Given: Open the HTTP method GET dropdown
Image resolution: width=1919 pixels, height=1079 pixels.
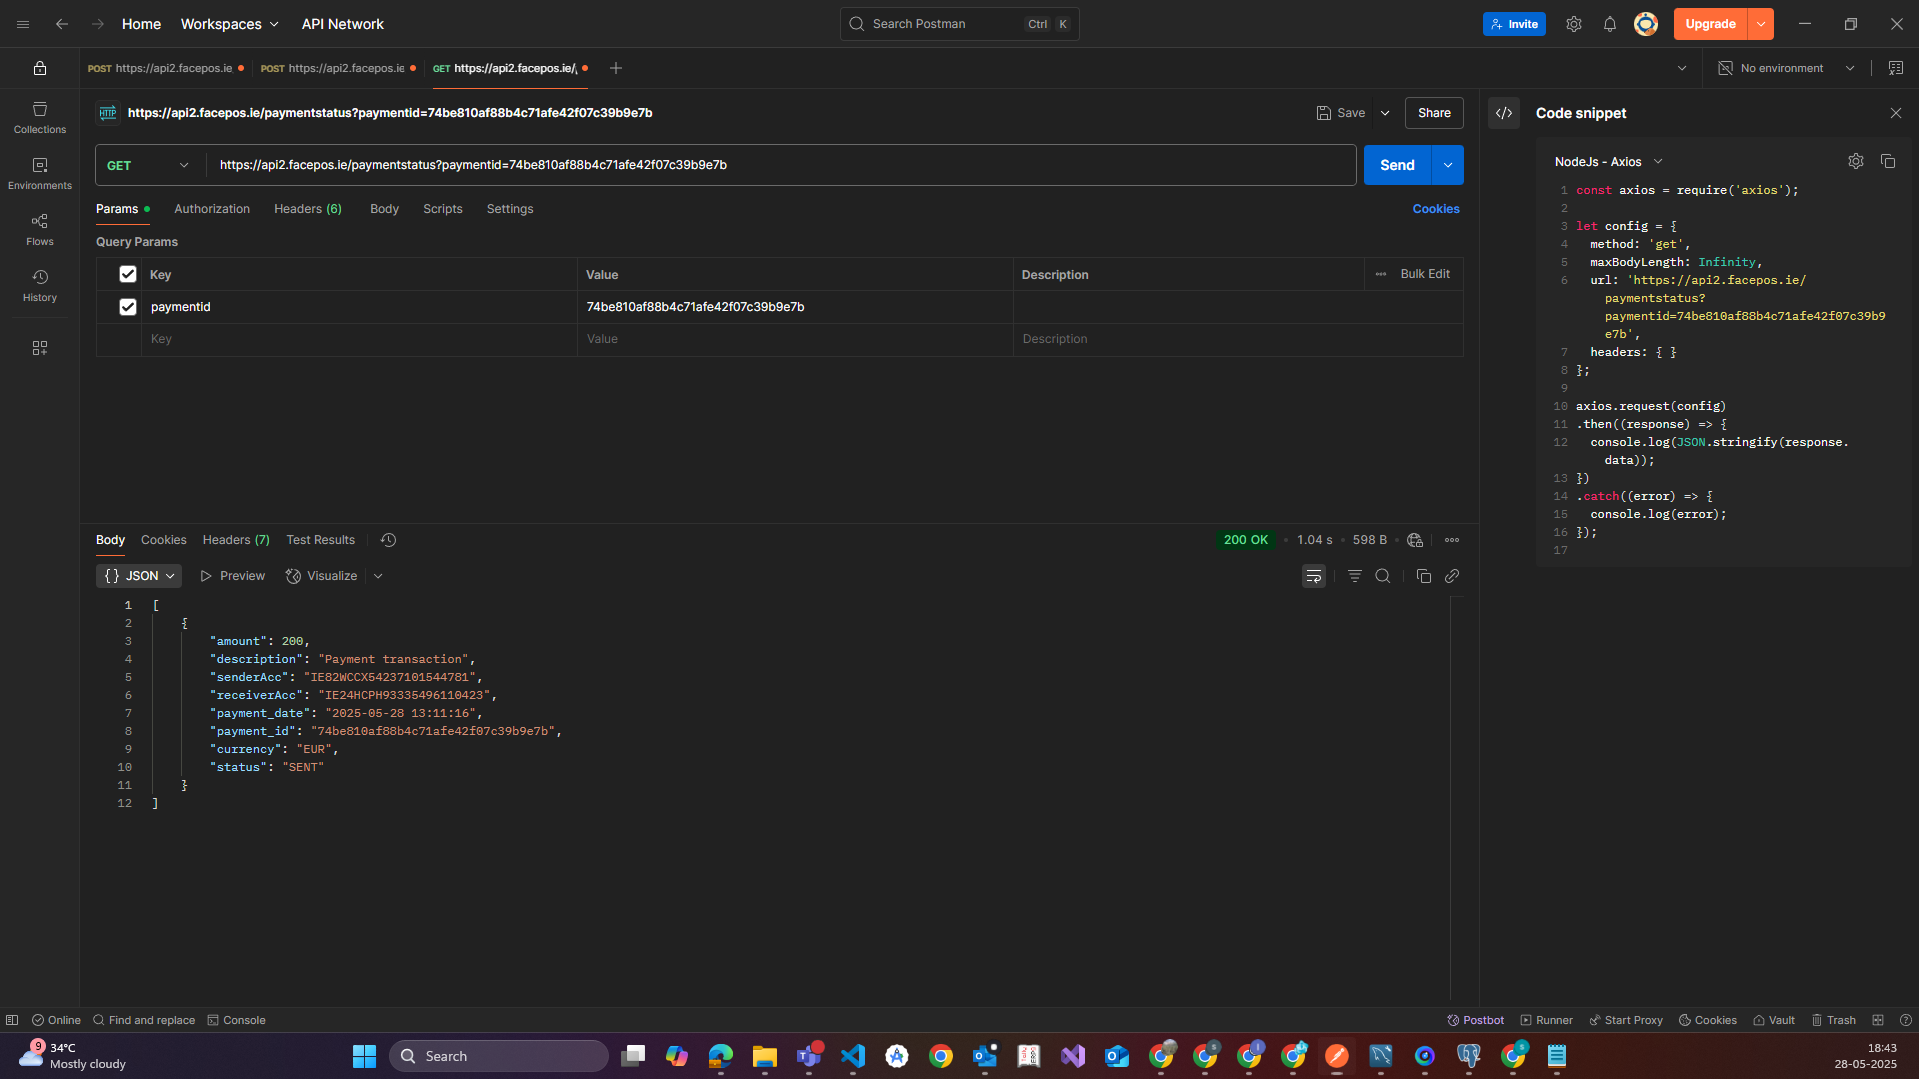Looking at the screenshot, I should 149,165.
